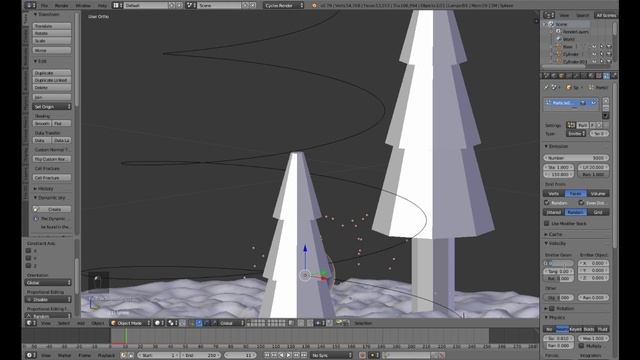The image size is (640, 360).
Task: Enable Use Modifier Stack checkbox
Action: [x=547, y=223]
